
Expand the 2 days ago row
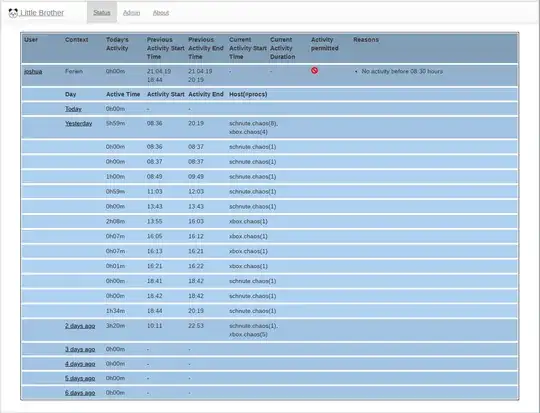pos(80,326)
